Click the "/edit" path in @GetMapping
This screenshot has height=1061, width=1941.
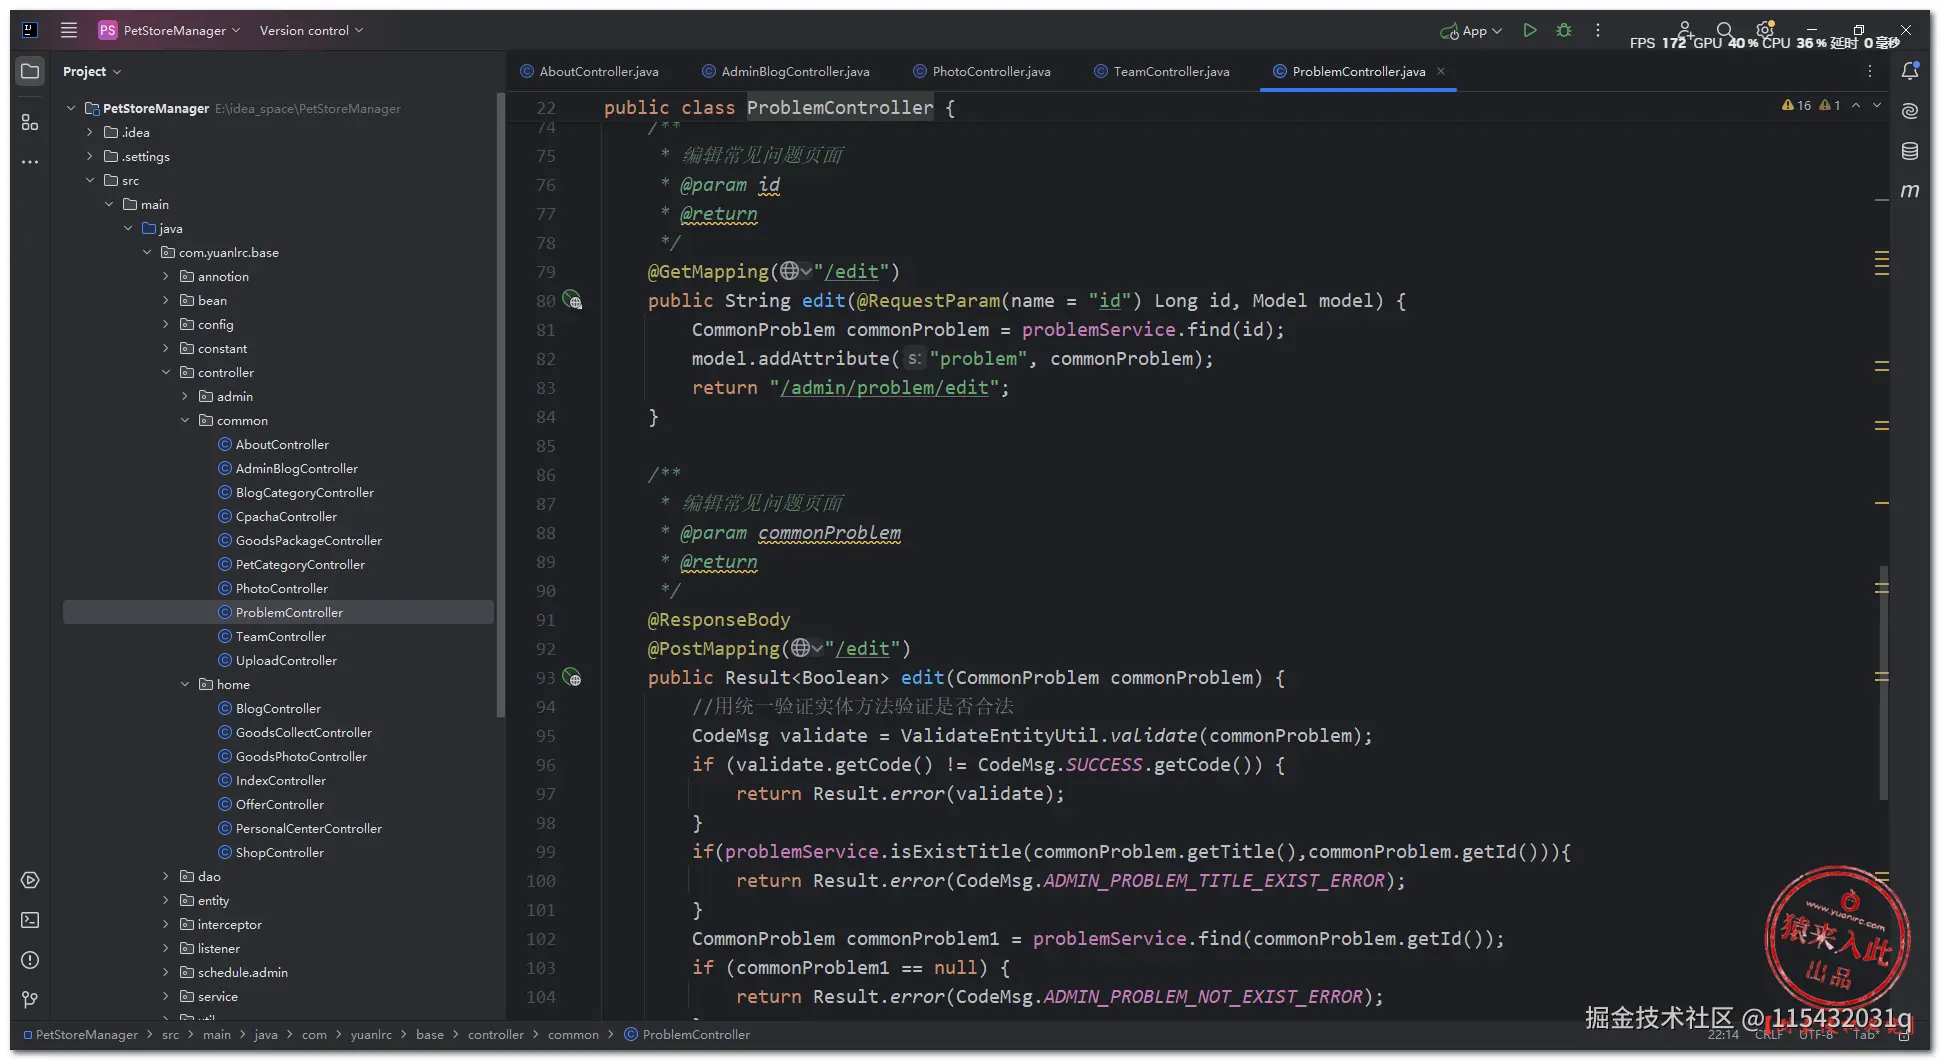pyautogui.click(x=851, y=271)
